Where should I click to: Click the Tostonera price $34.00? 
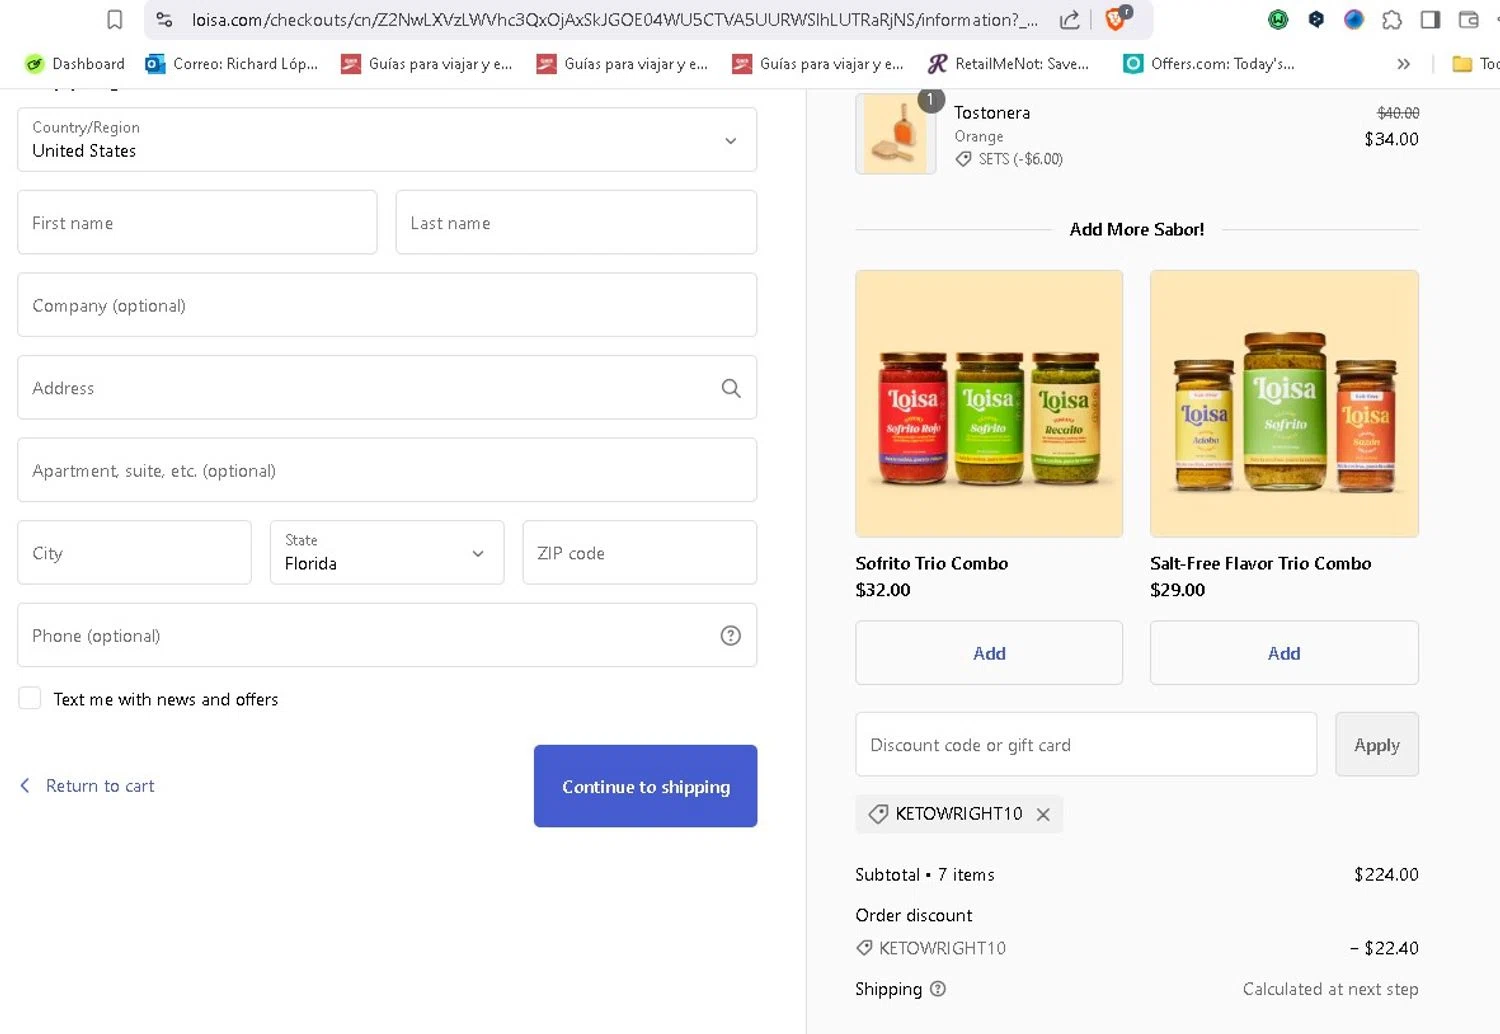pos(1391,139)
